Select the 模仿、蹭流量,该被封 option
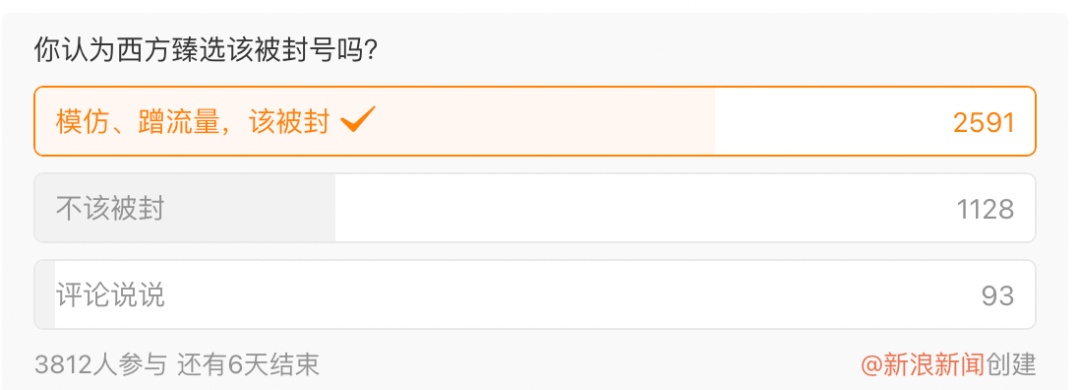This screenshot has width=1080, height=390. tap(534, 121)
